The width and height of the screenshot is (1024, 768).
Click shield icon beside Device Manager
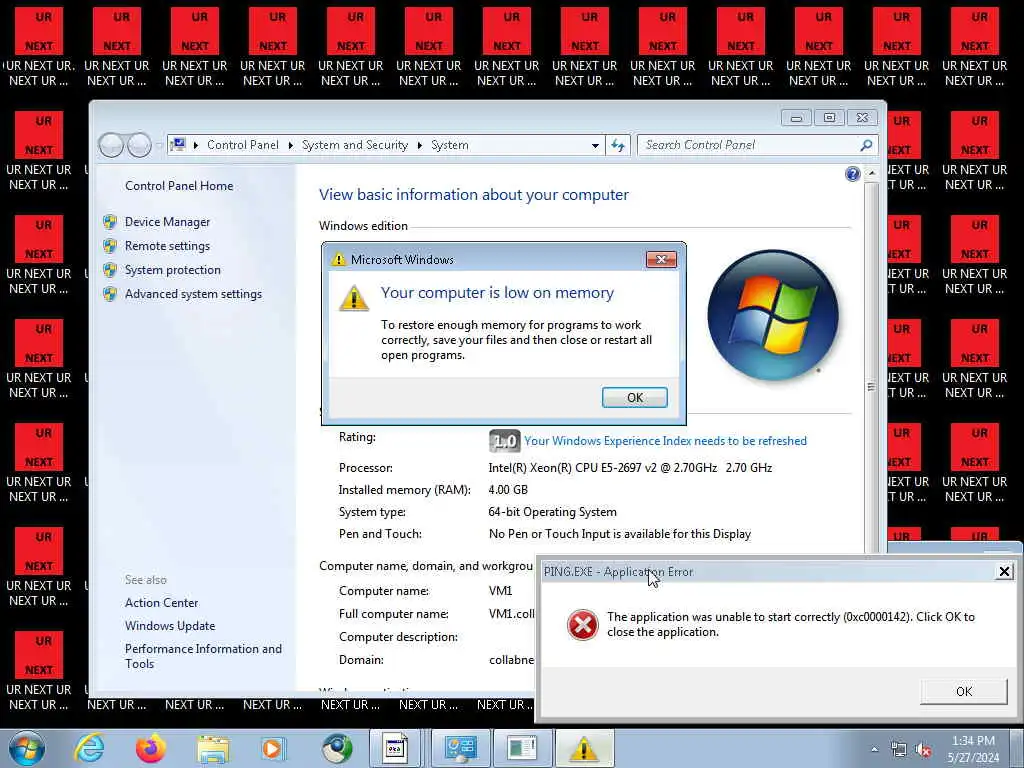(110, 222)
